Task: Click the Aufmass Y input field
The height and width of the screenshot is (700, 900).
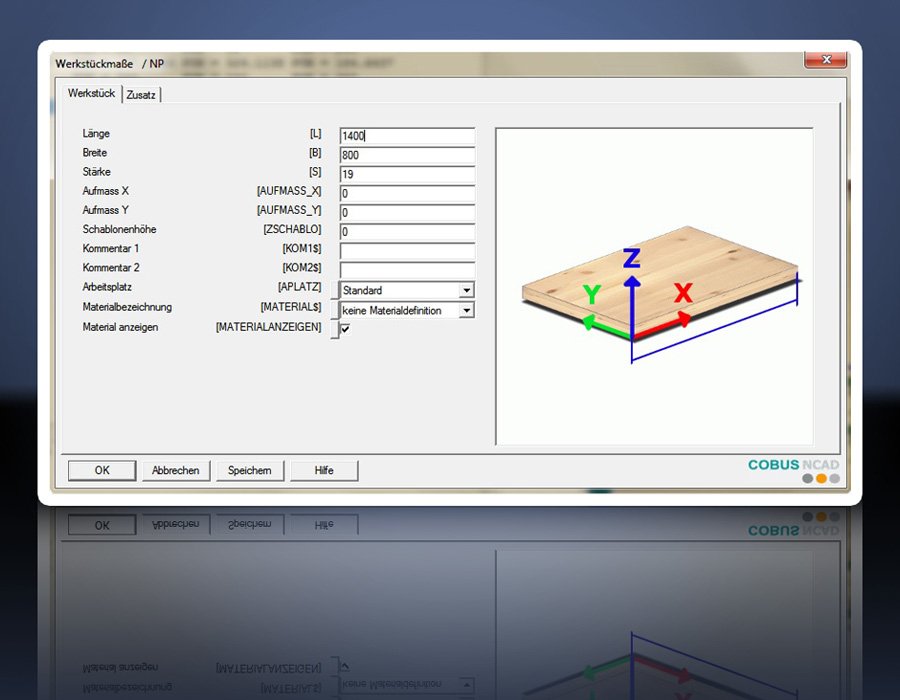Action: [x=407, y=212]
